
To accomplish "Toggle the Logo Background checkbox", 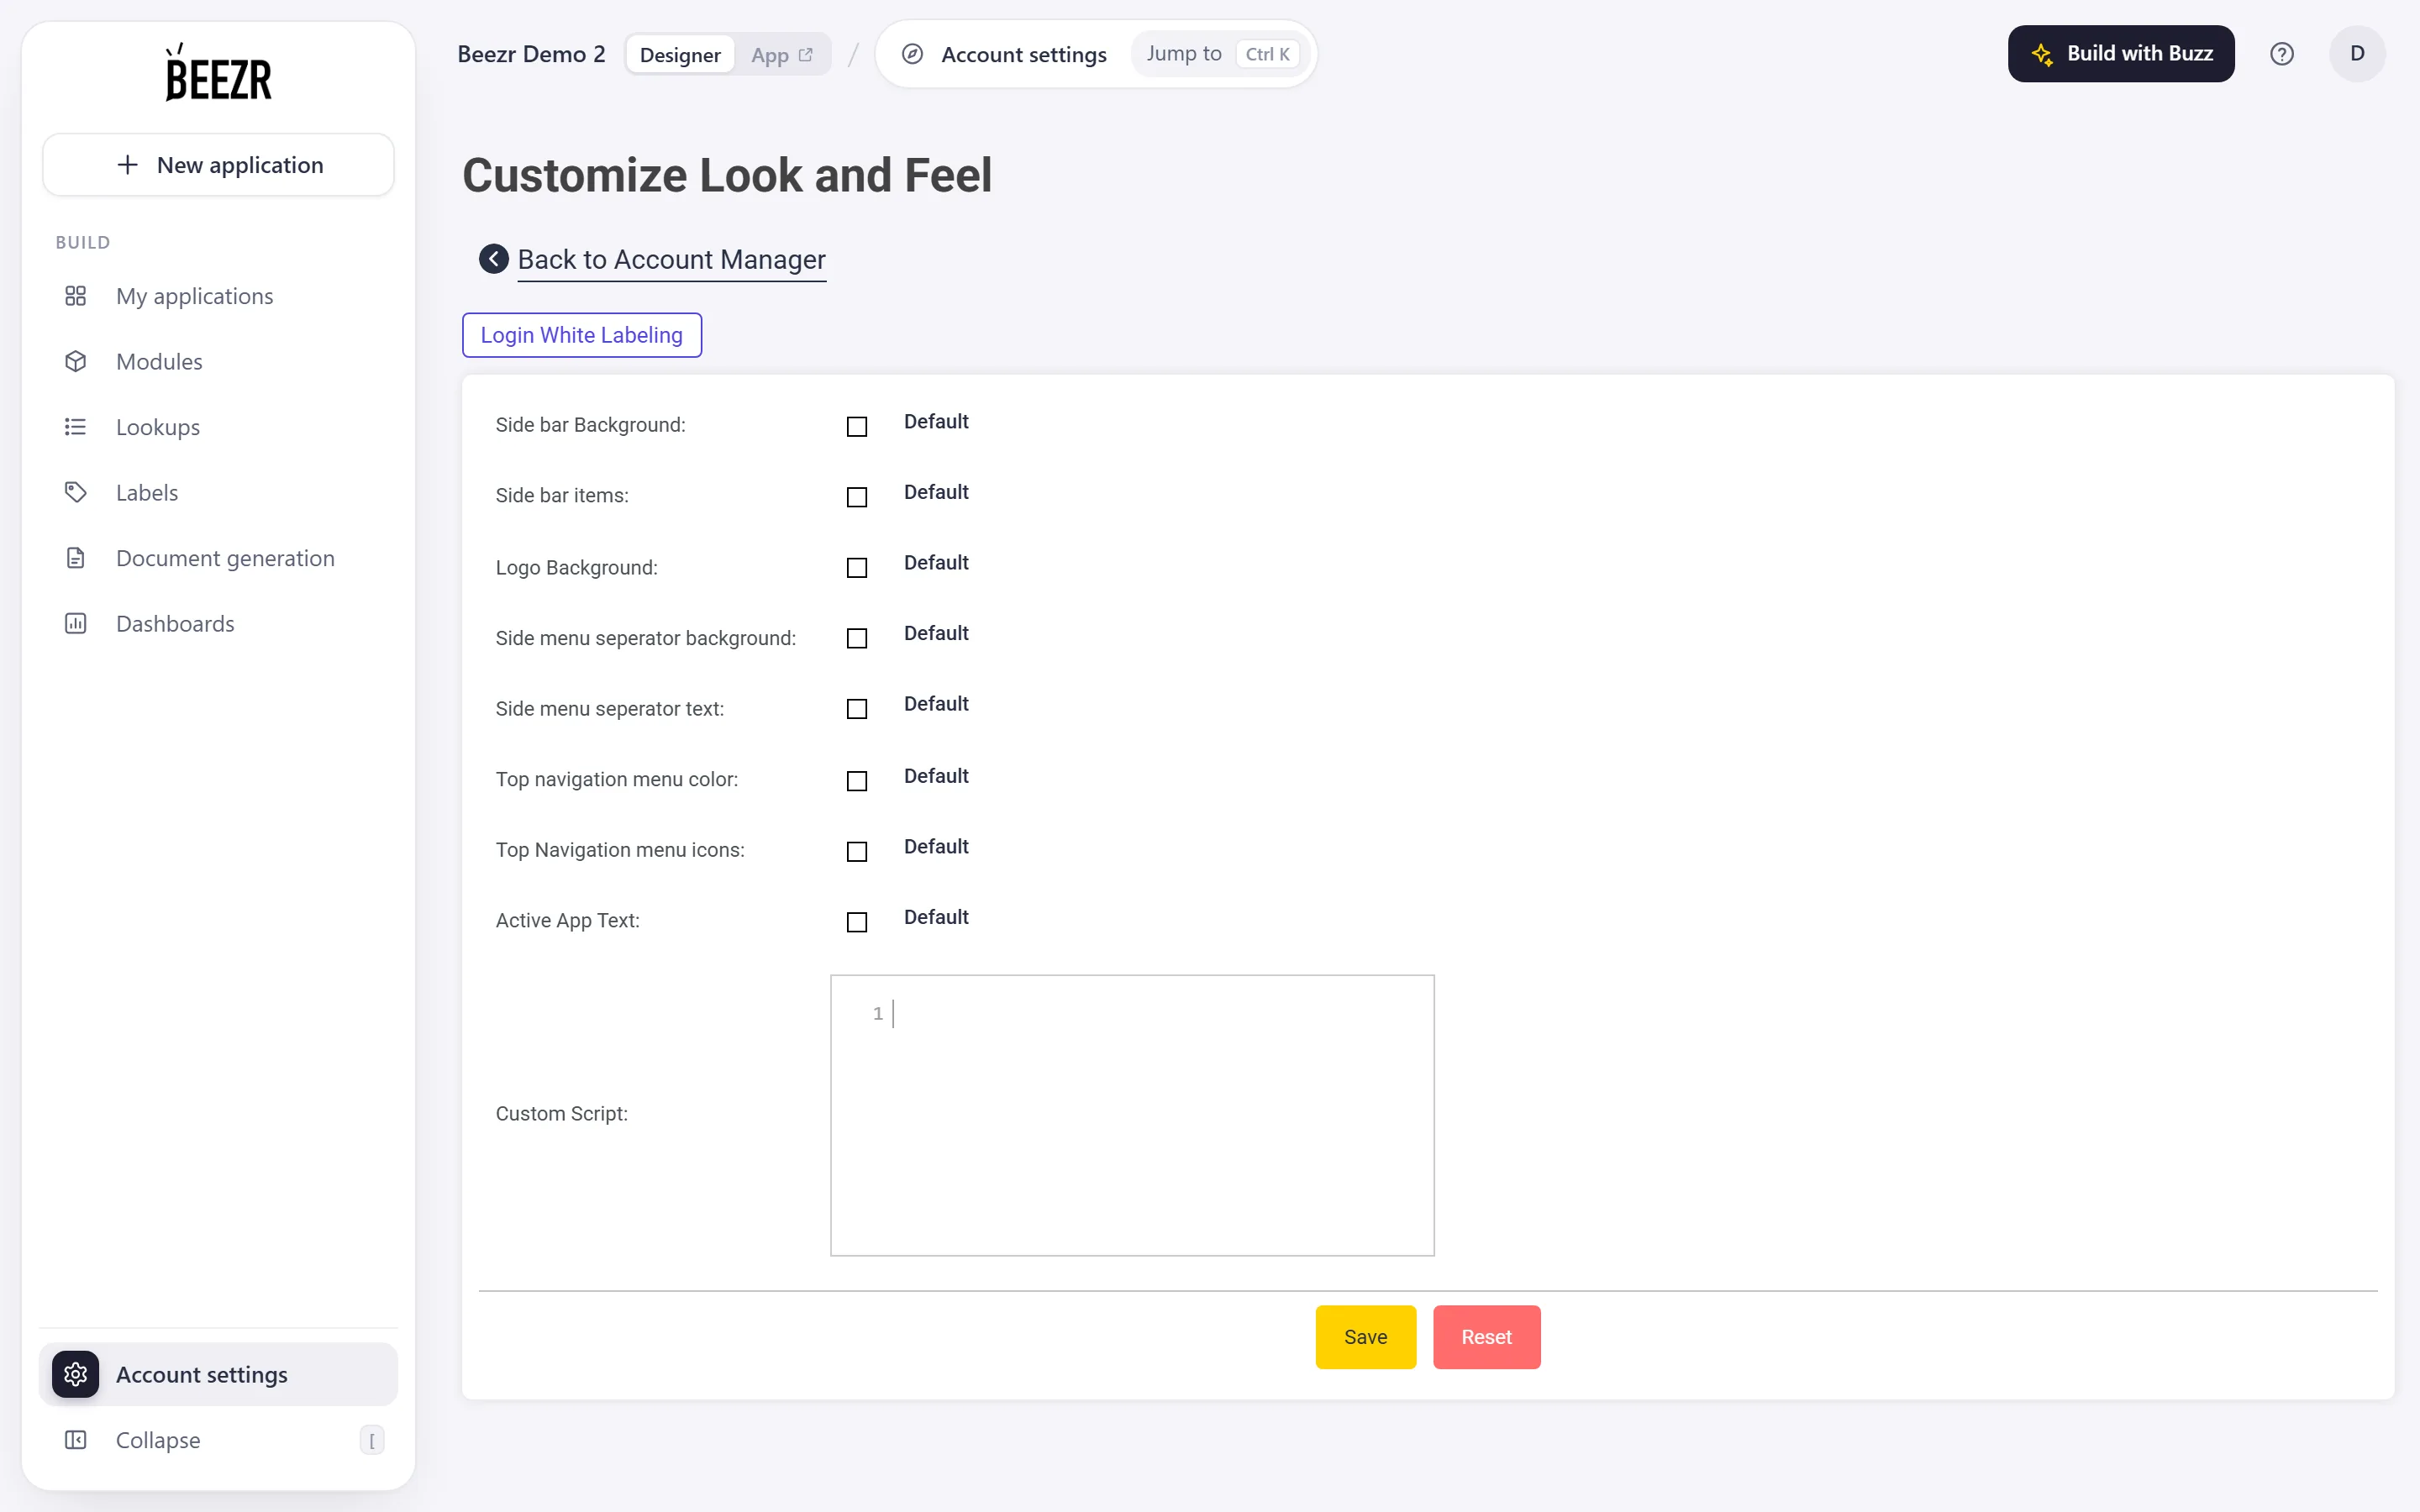I will coord(857,568).
